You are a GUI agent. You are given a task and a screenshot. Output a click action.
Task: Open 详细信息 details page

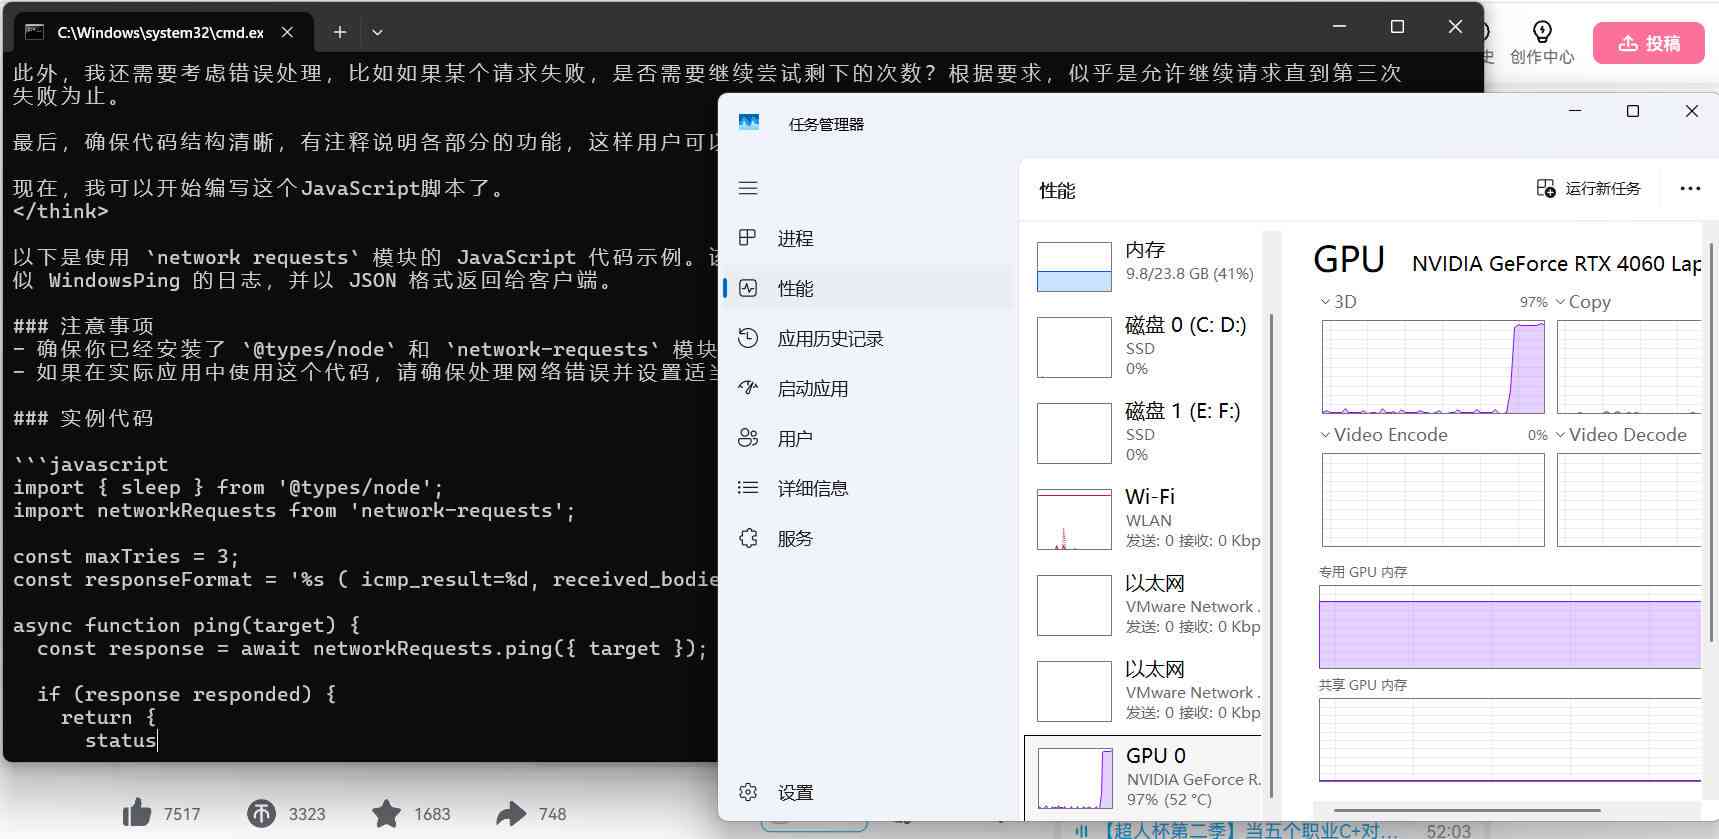pos(812,488)
